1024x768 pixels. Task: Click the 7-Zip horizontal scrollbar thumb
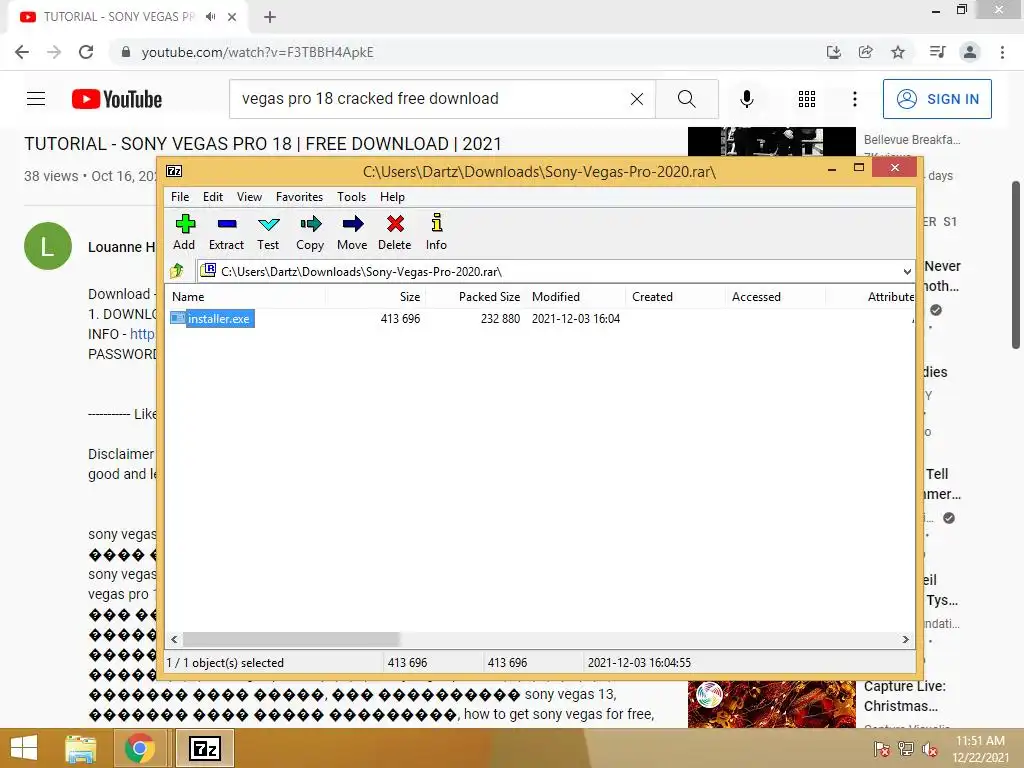click(291, 639)
